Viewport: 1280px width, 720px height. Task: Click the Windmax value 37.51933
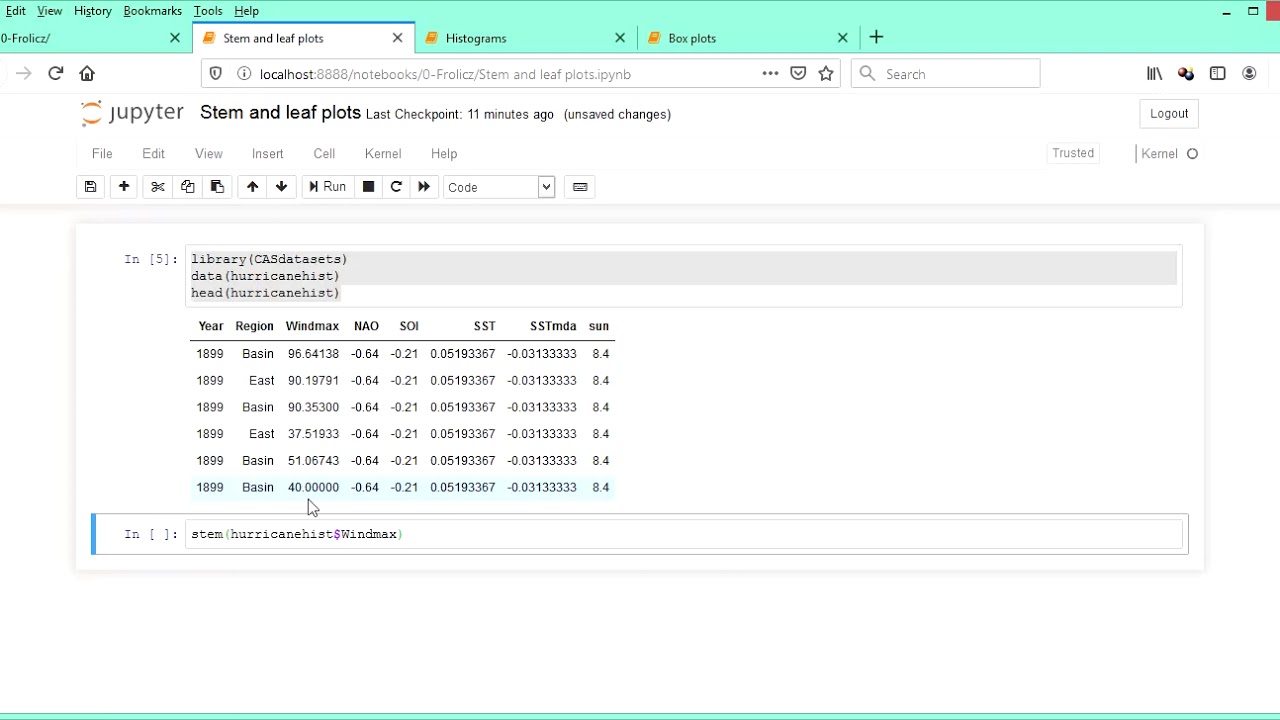[x=313, y=434]
